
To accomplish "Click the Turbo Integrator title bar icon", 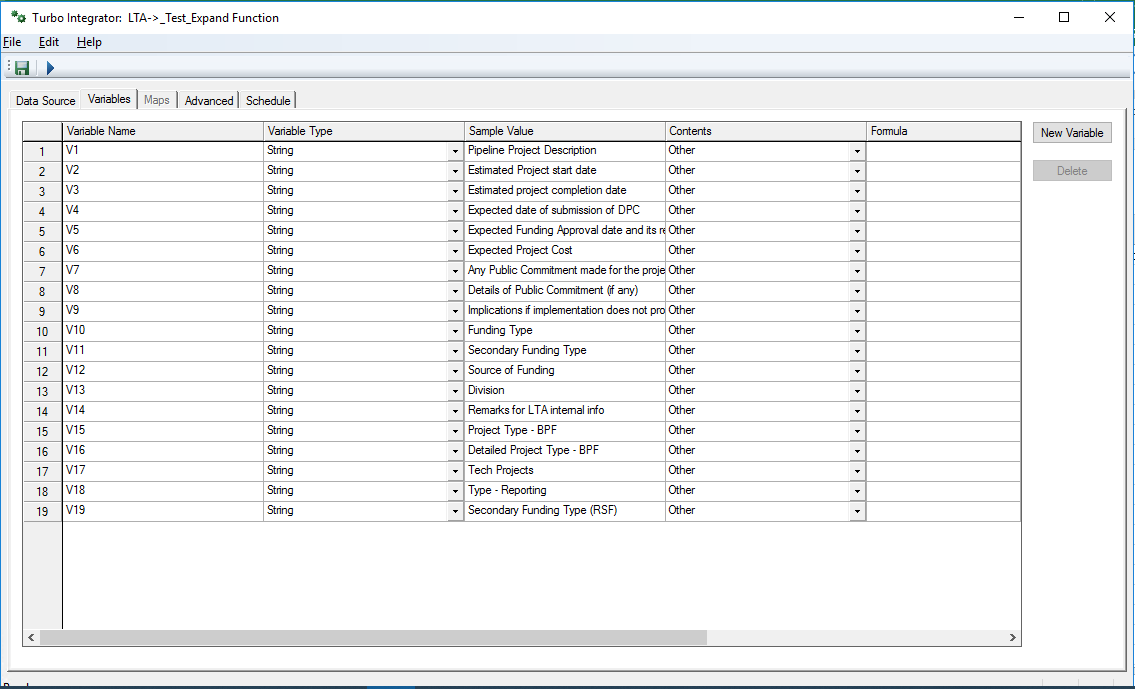I will 17,17.
